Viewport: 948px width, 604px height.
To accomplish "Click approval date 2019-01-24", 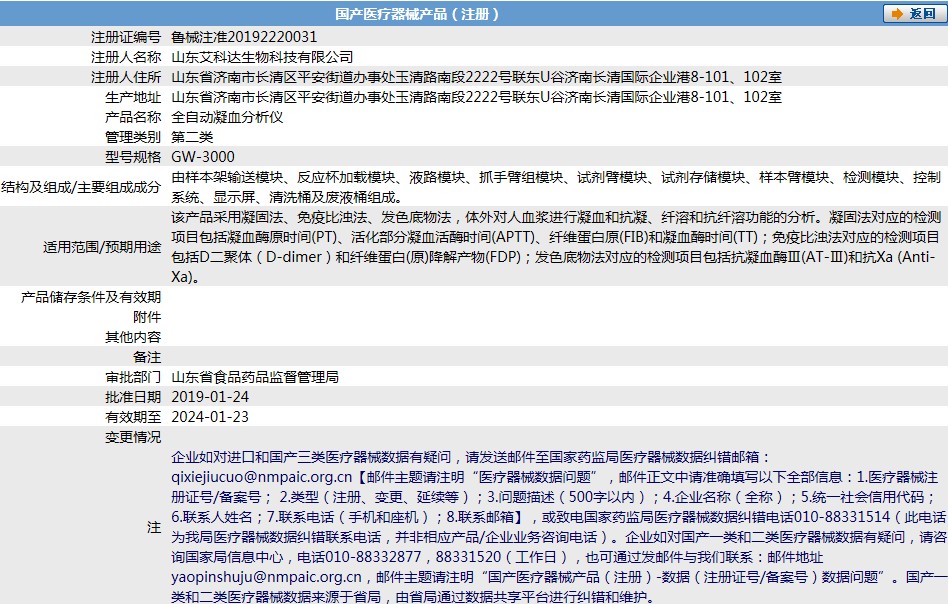I will point(210,397).
